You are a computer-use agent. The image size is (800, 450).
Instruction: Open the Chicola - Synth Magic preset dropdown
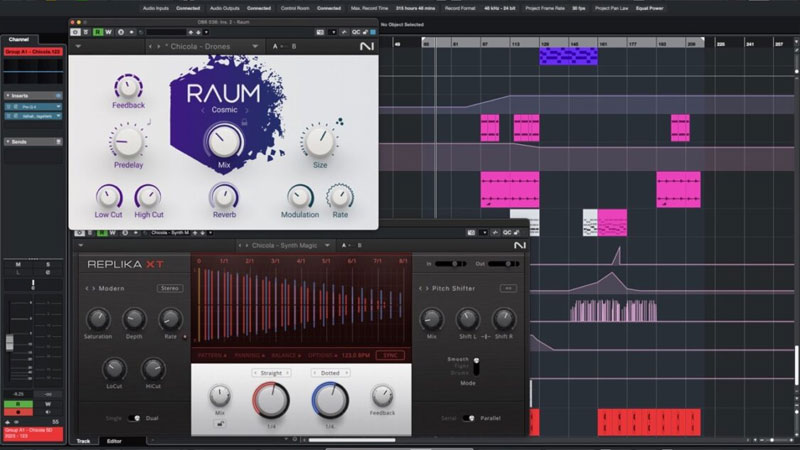[x=327, y=245]
